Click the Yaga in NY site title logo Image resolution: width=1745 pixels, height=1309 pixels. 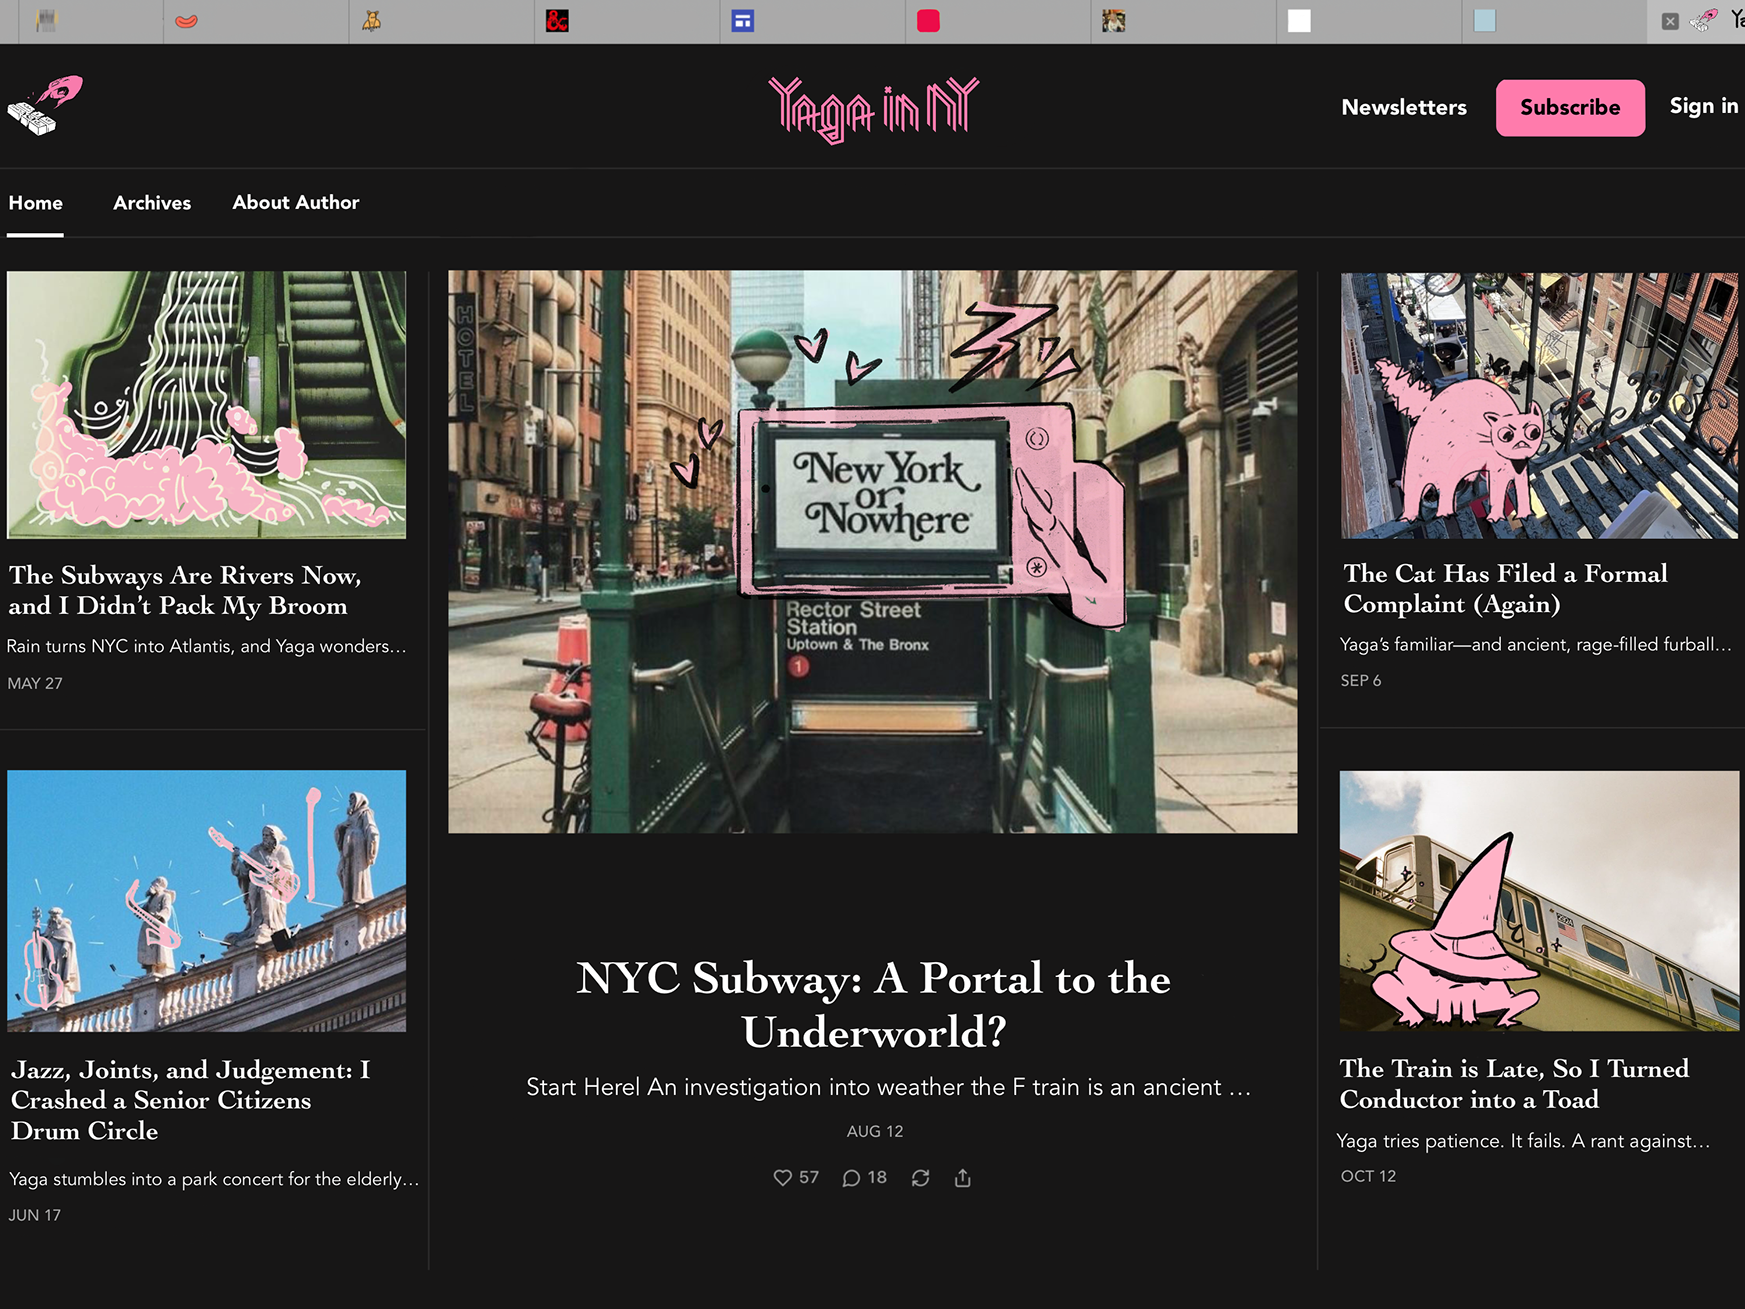pyautogui.click(x=873, y=109)
